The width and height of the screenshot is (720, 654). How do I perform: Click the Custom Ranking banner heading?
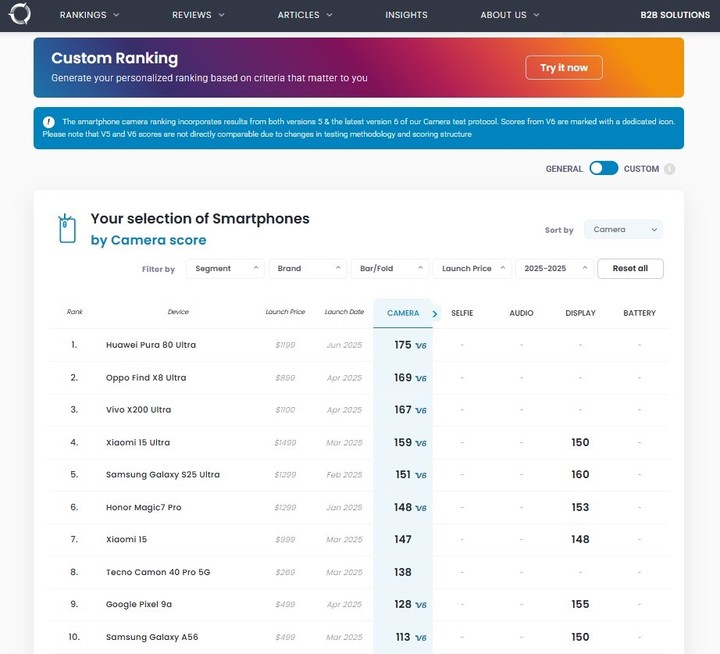pyautogui.click(x=115, y=58)
